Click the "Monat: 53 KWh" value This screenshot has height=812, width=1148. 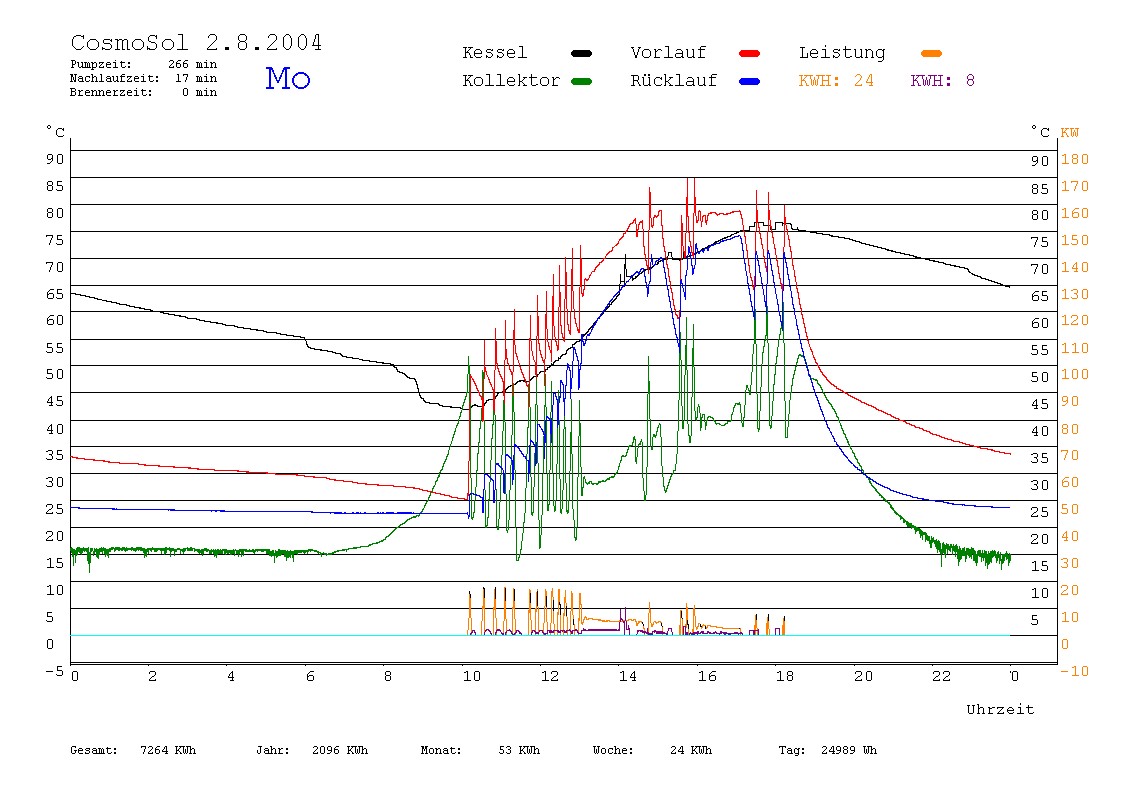point(480,750)
